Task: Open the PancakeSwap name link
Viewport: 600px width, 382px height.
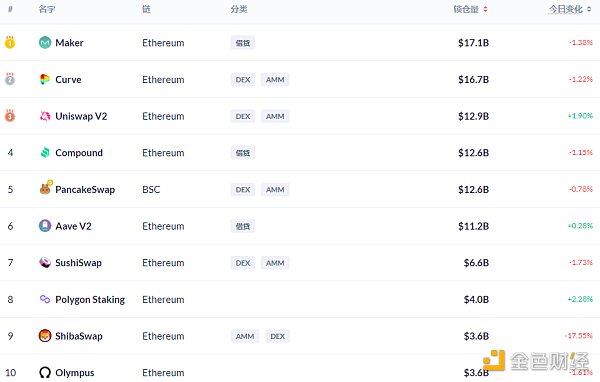Action: (x=85, y=189)
